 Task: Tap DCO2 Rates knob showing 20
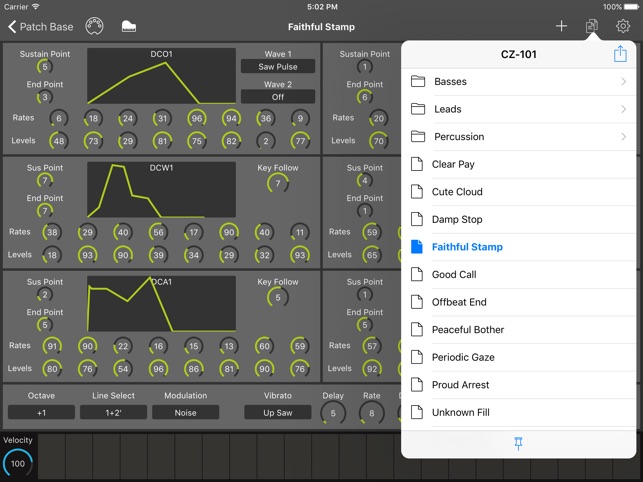click(379, 119)
